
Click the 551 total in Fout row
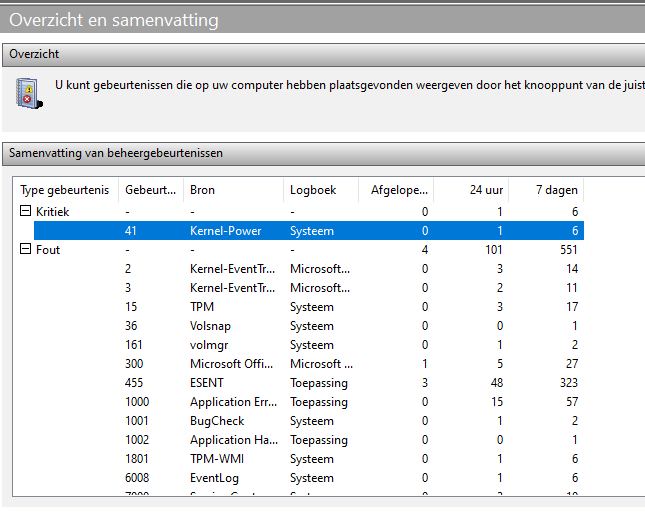coord(568,249)
